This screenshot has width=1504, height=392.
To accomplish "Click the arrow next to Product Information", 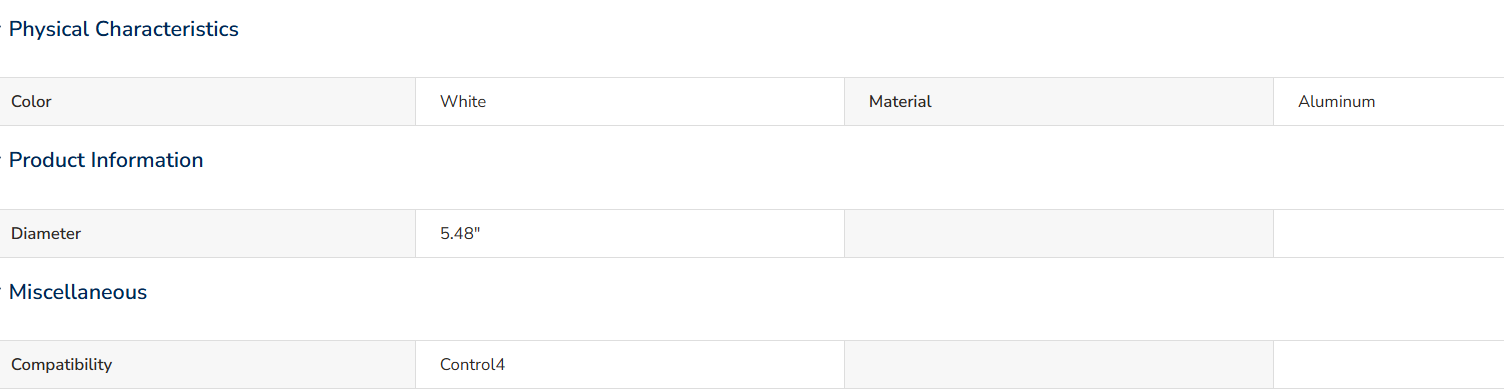I will pyautogui.click(x=2, y=161).
